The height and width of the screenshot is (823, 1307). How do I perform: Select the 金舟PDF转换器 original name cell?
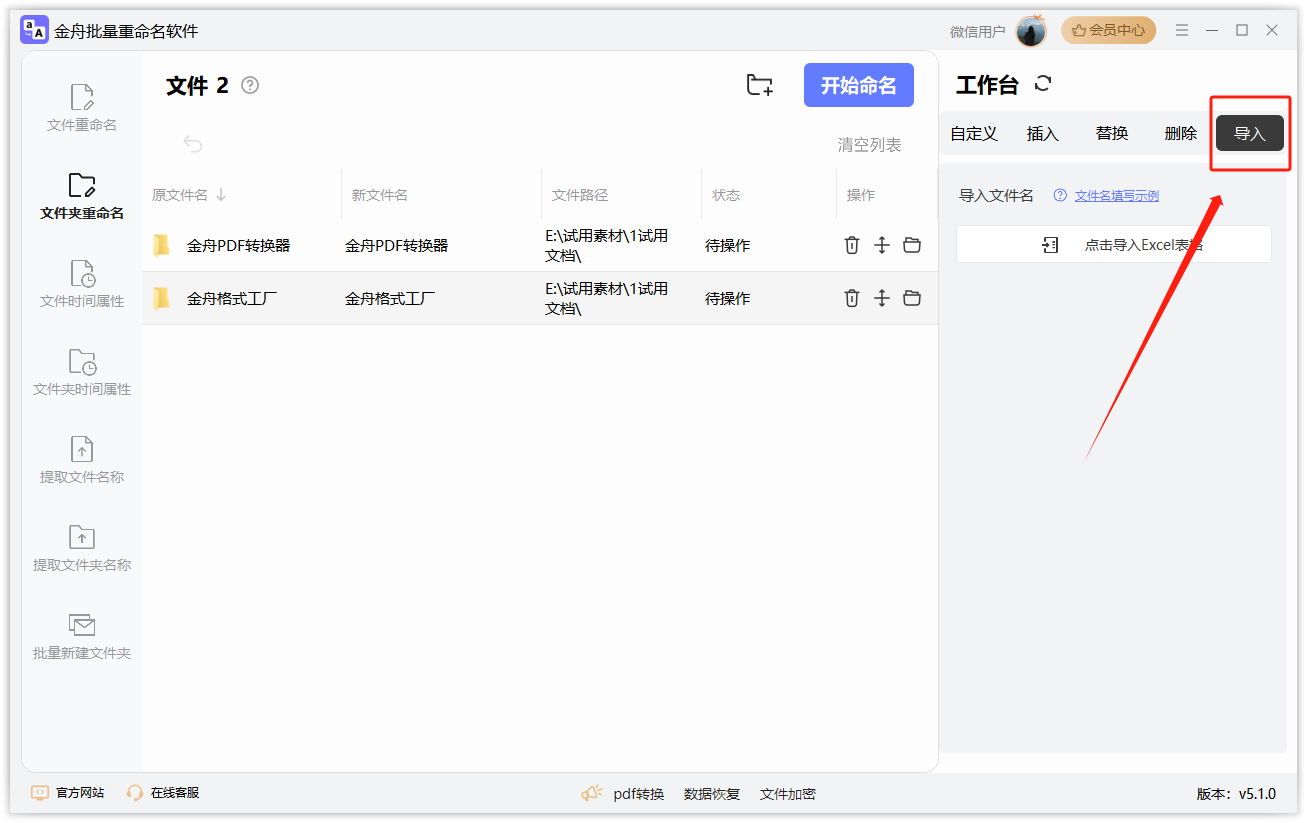click(x=238, y=245)
